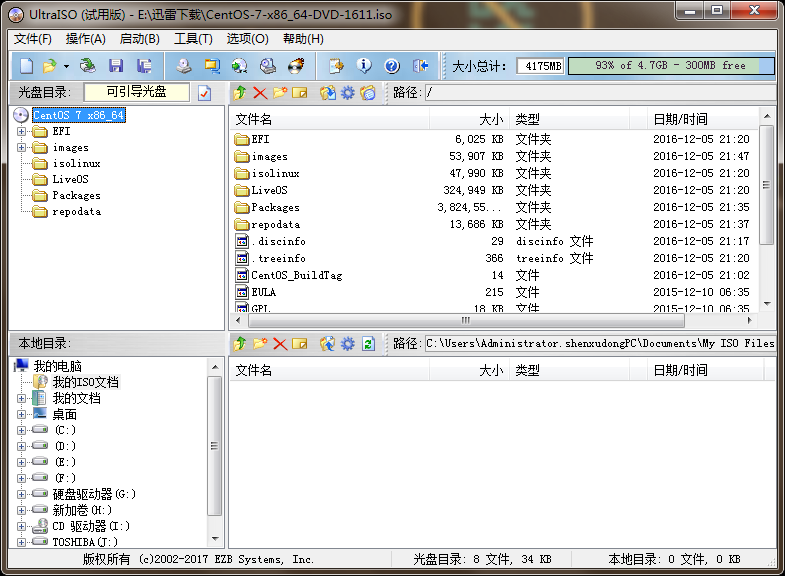Click the Extract icon in disc pane
785x576 pixels.
coord(328,93)
